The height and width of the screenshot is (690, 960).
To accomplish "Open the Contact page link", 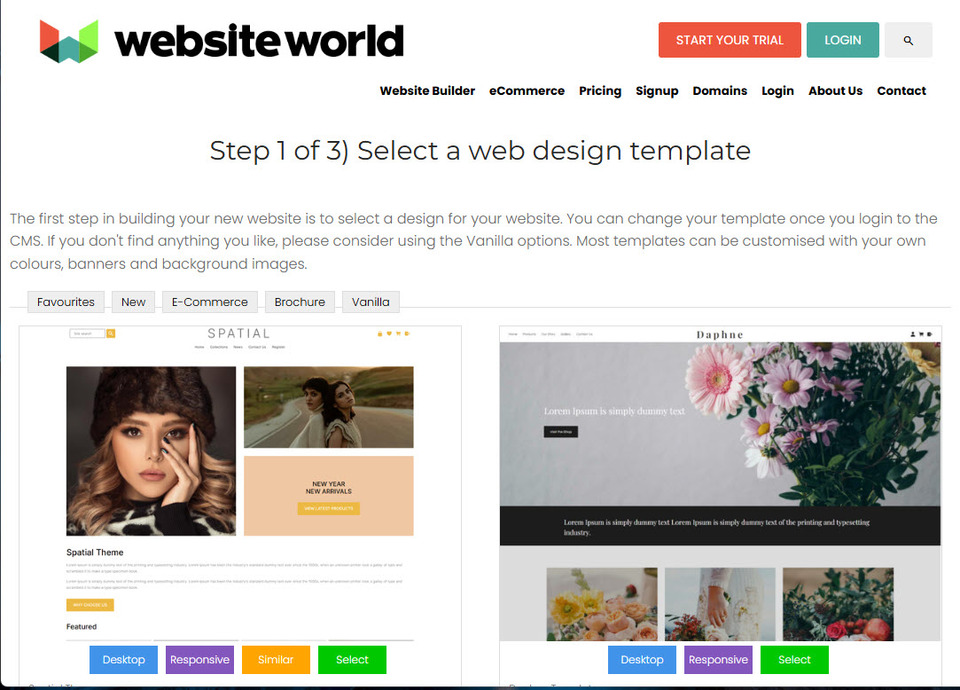I will (901, 91).
